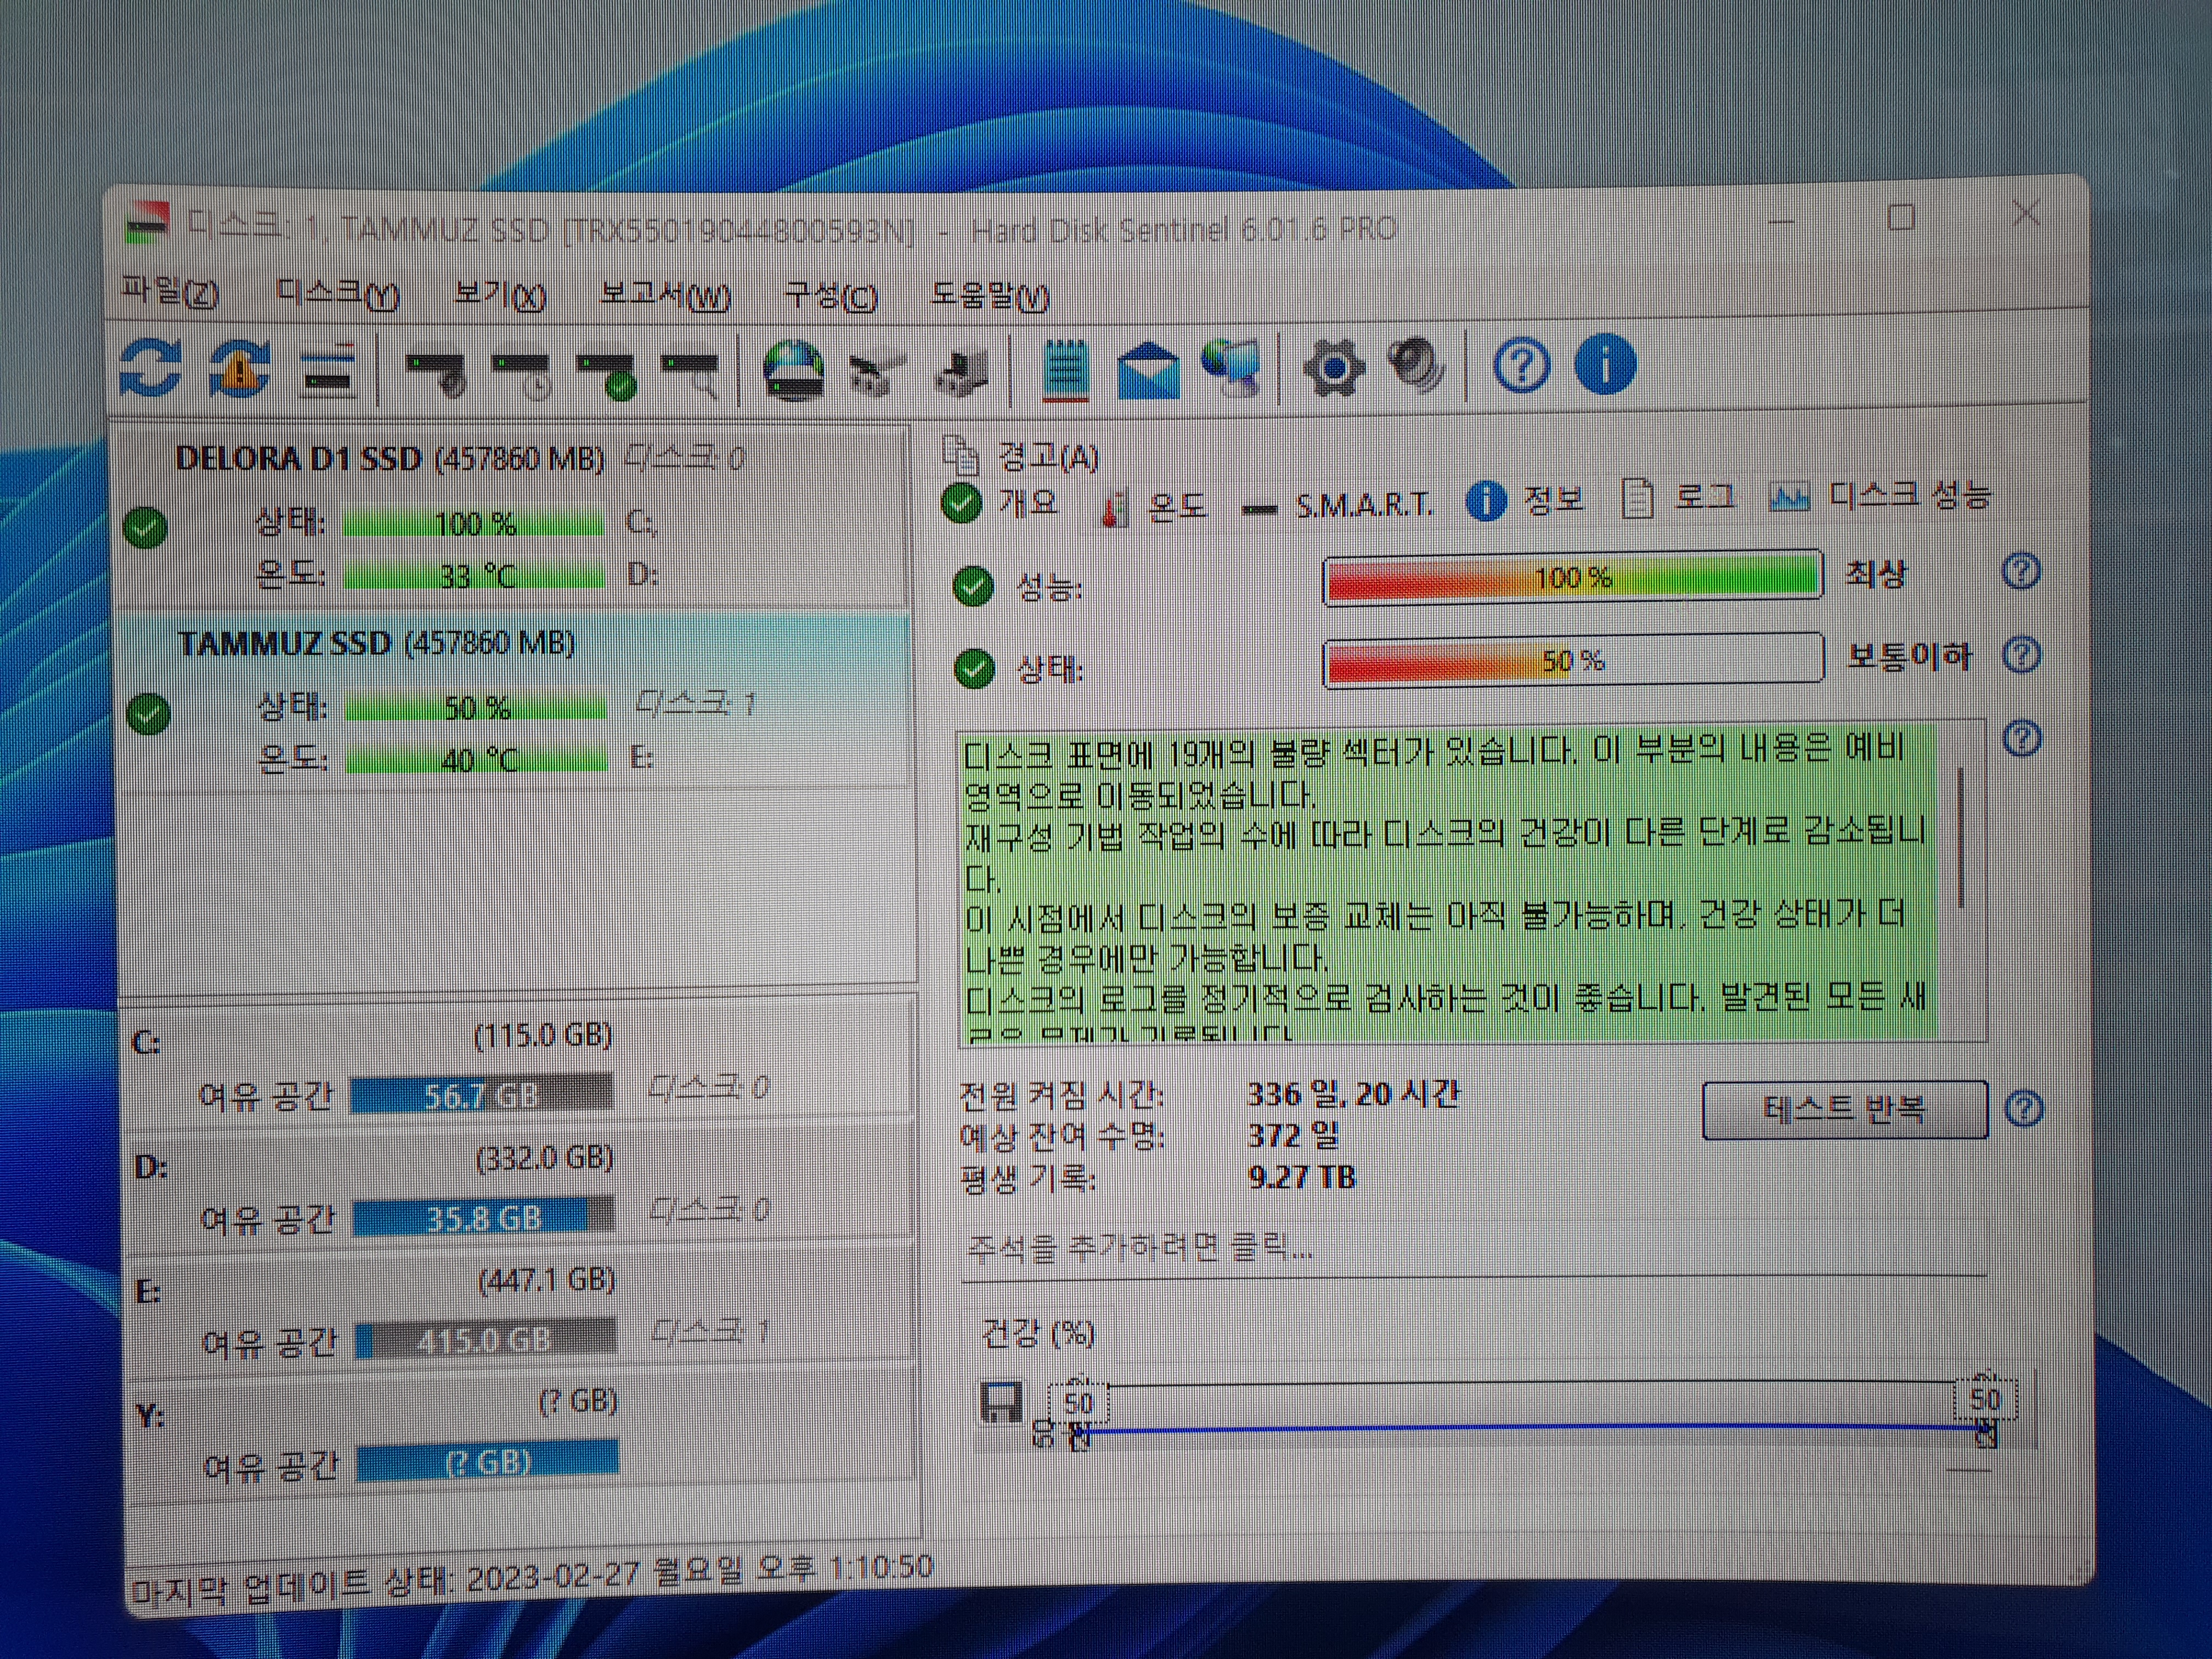Click the TAMMUZ 40 °C temperature bar
Image resolution: width=2212 pixels, height=1659 pixels.
(477, 761)
